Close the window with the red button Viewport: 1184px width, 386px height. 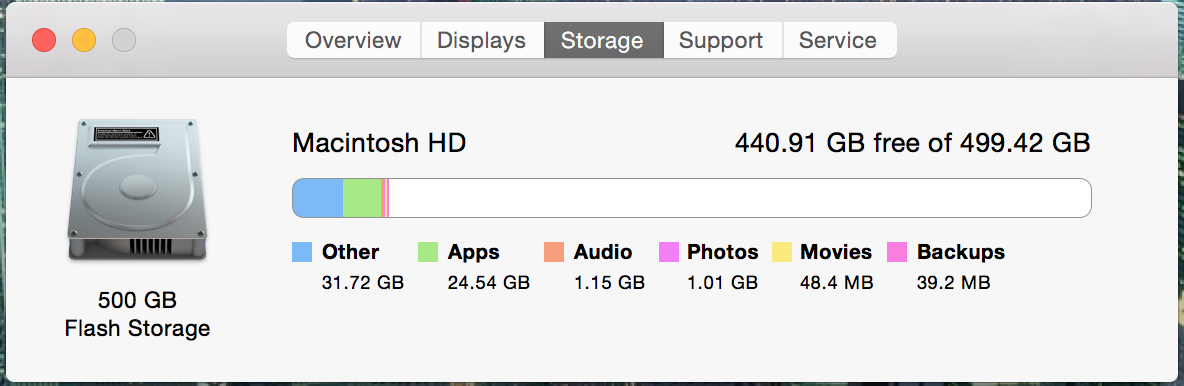[x=44, y=40]
